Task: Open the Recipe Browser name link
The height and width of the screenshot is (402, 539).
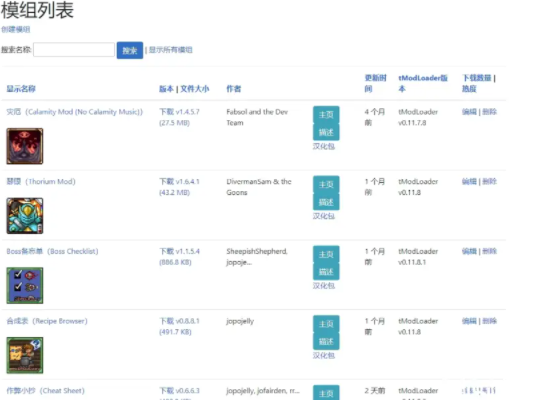Action: pos(47,321)
